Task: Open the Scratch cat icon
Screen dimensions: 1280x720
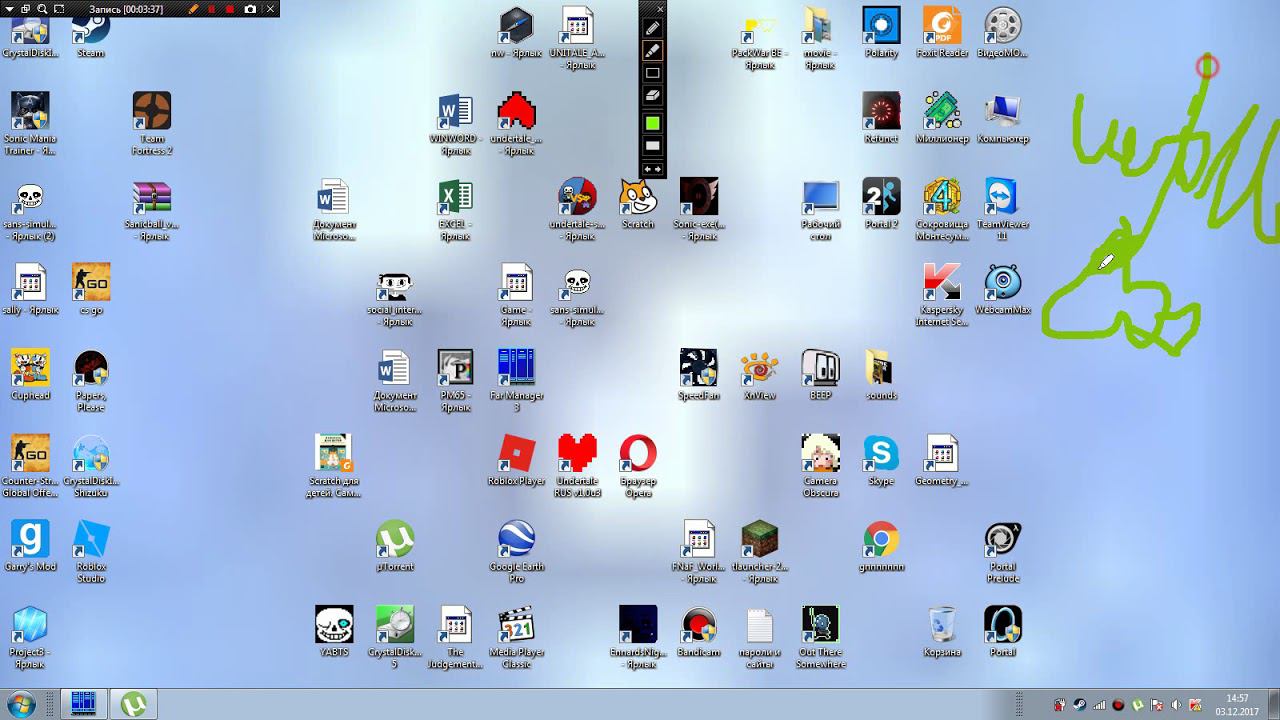Action: click(x=638, y=204)
